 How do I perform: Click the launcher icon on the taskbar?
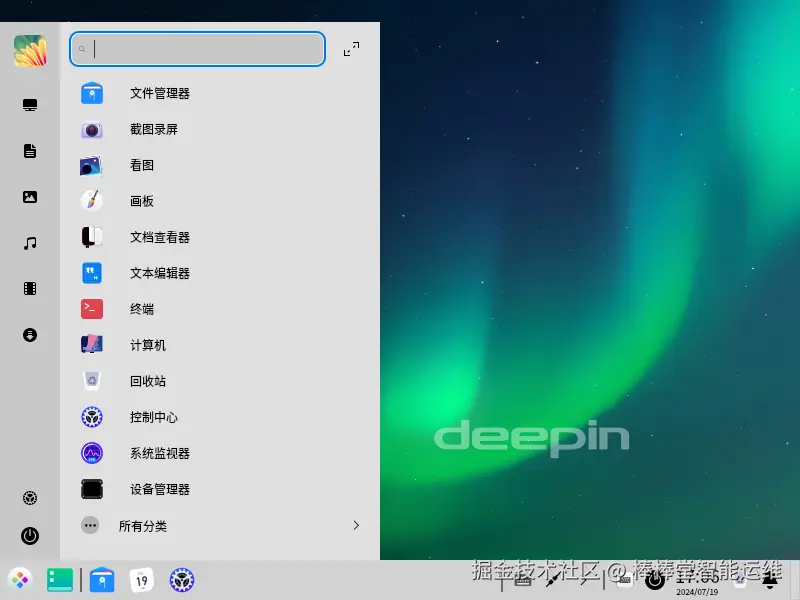pyautogui.click(x=20, y=580)
